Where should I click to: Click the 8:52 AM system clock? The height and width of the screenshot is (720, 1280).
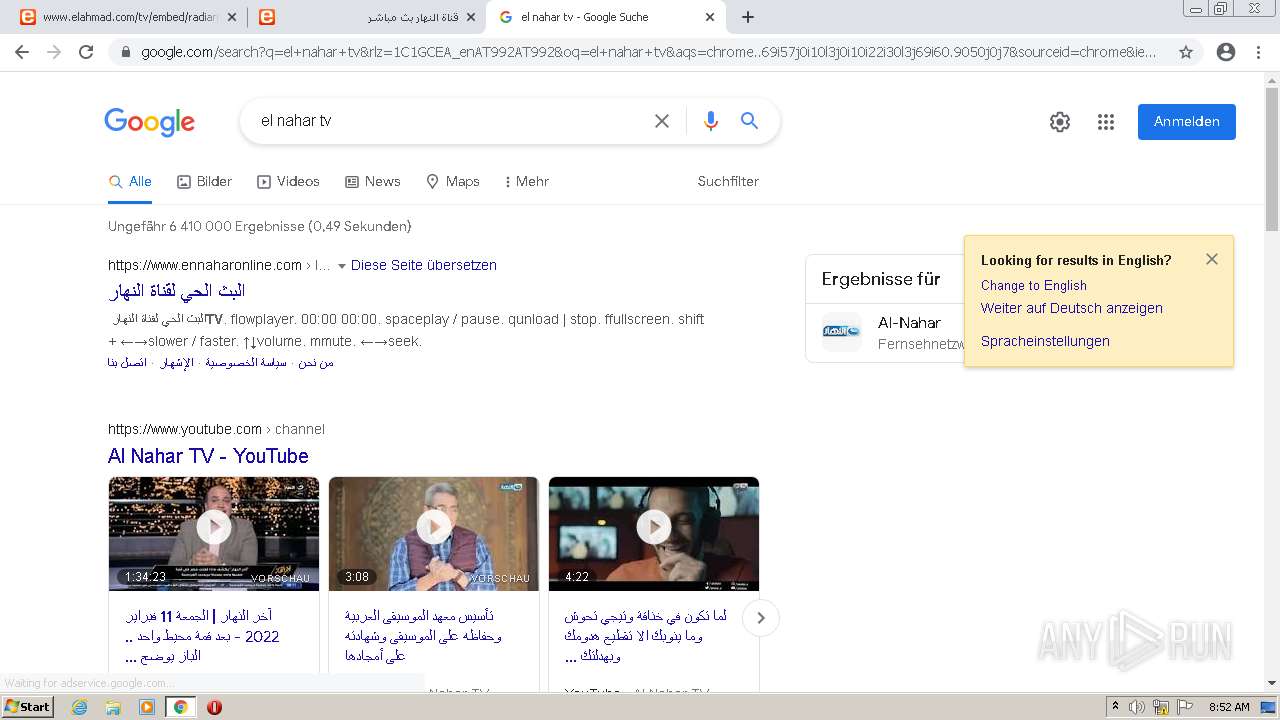[x=1229, y=707]
